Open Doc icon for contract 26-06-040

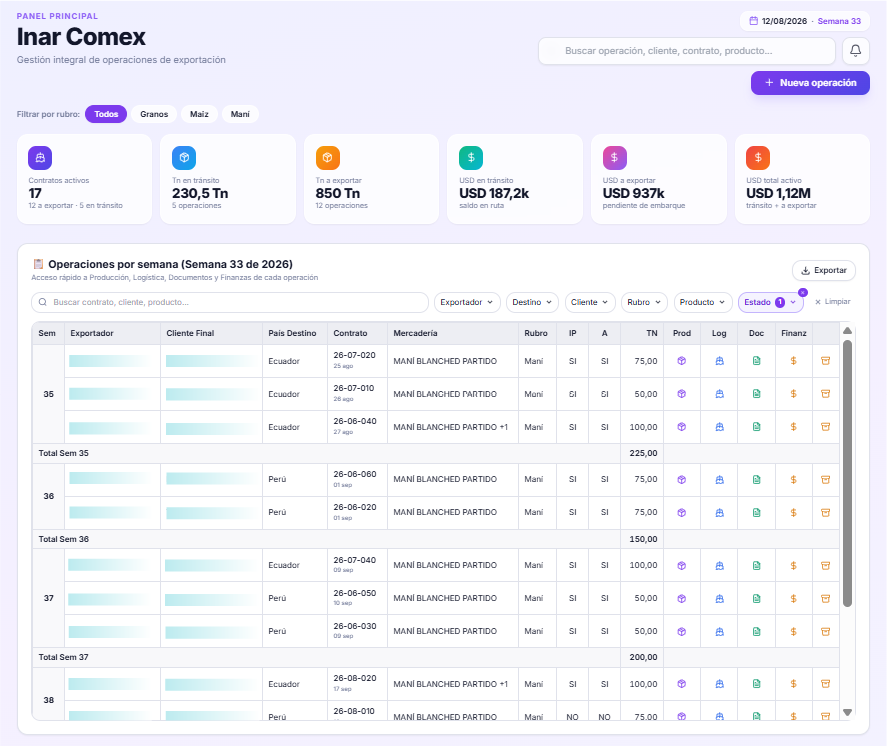coord(756,427)
